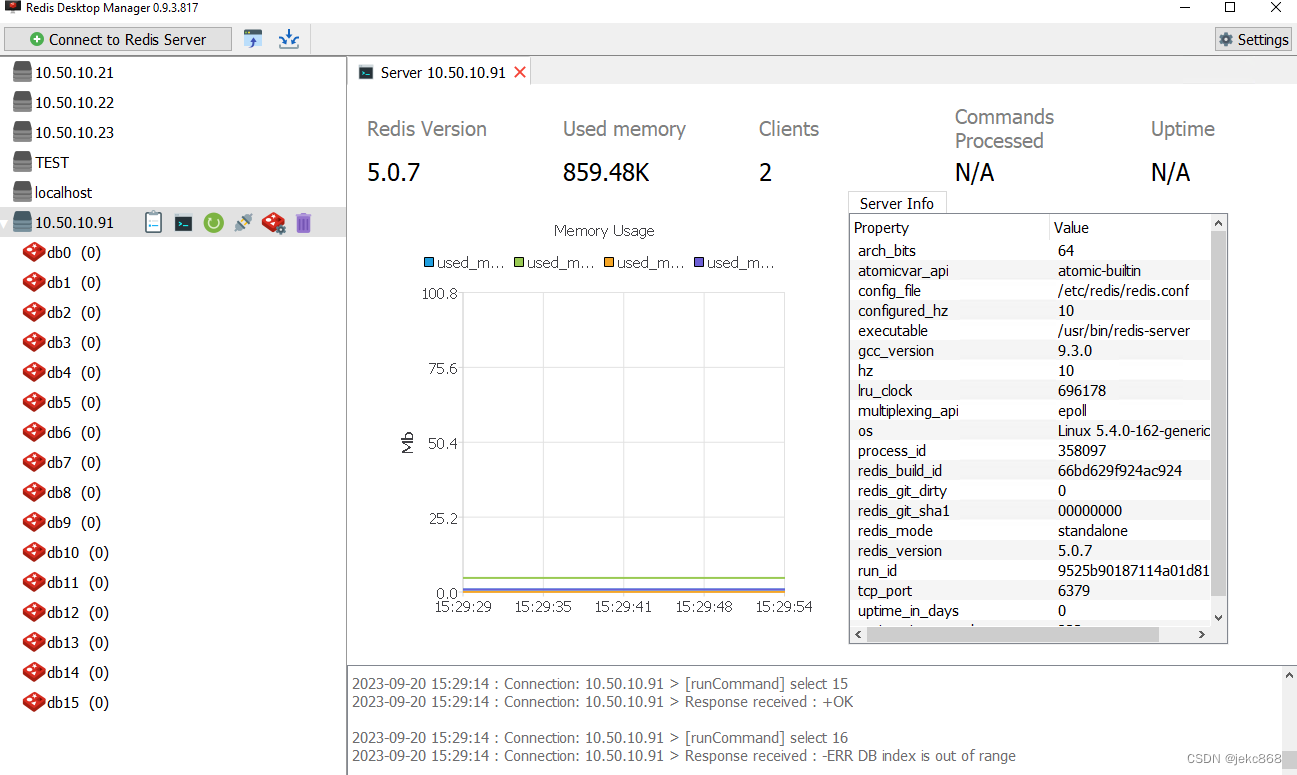Click the server icon beside localhost

(22, 192)
